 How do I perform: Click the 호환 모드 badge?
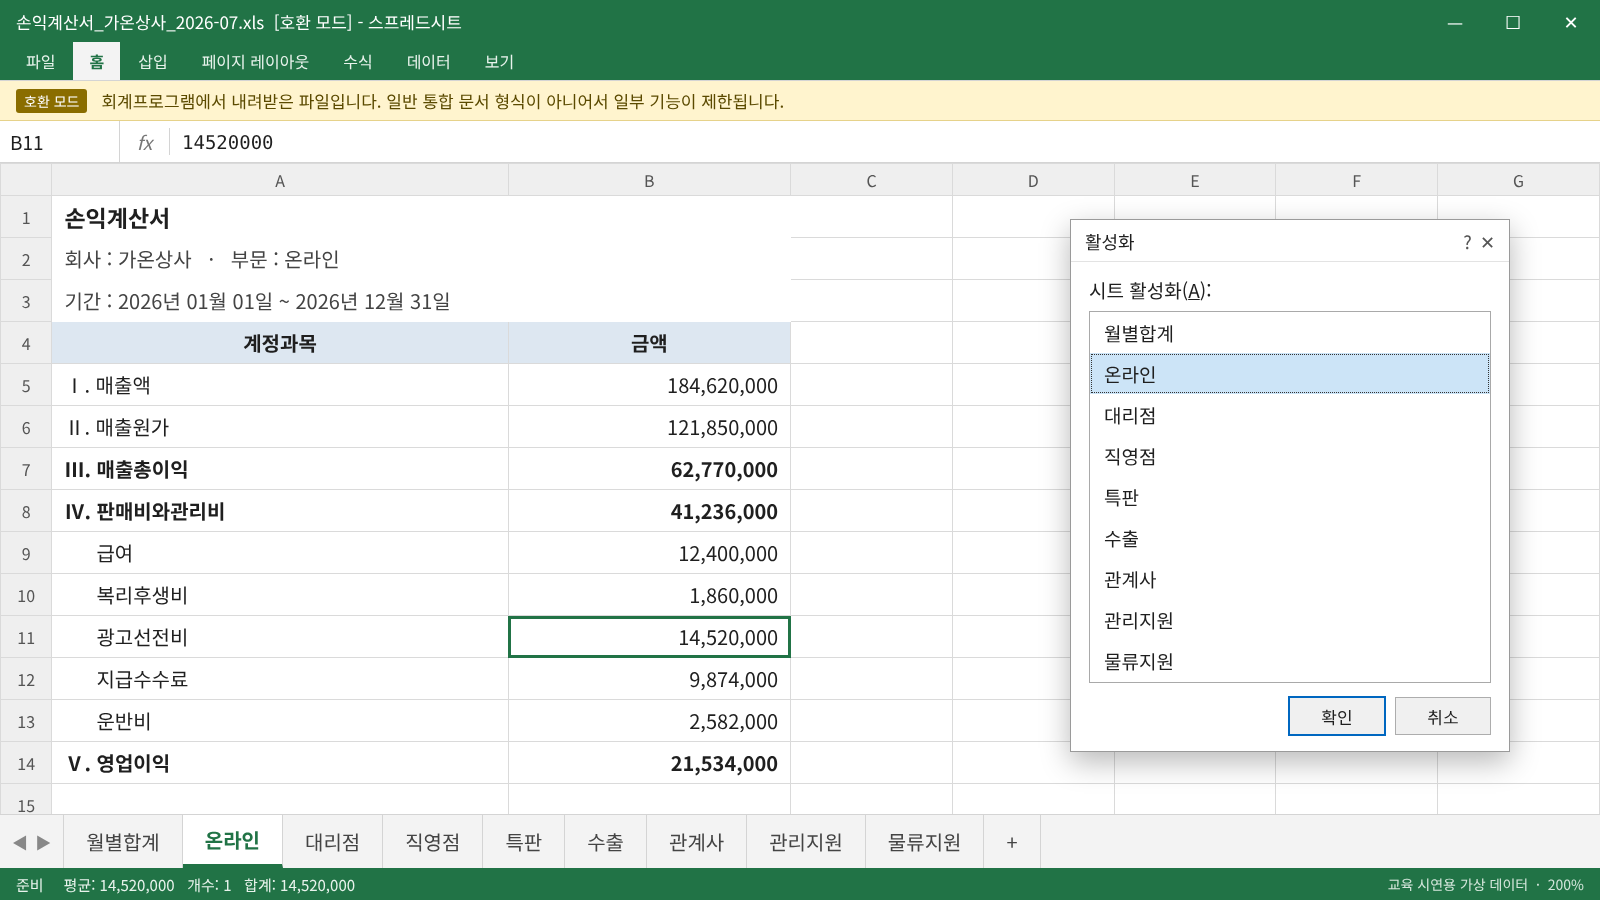[x=51, y=101]
